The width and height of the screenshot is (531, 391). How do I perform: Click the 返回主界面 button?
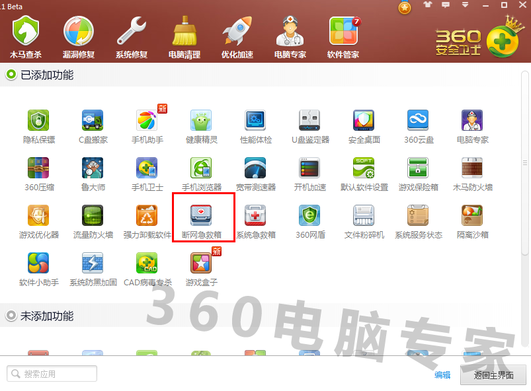pyautogui.click(x=493, y=375)
